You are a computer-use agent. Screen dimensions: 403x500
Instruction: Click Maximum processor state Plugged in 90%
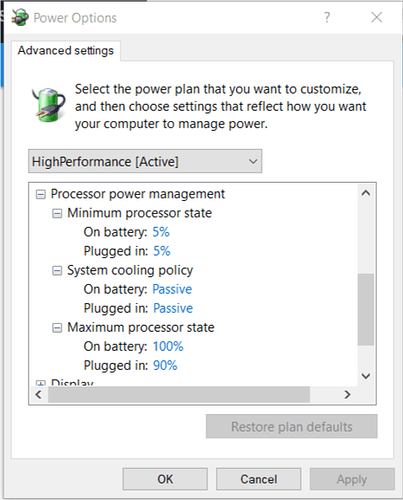pos(165,366)
